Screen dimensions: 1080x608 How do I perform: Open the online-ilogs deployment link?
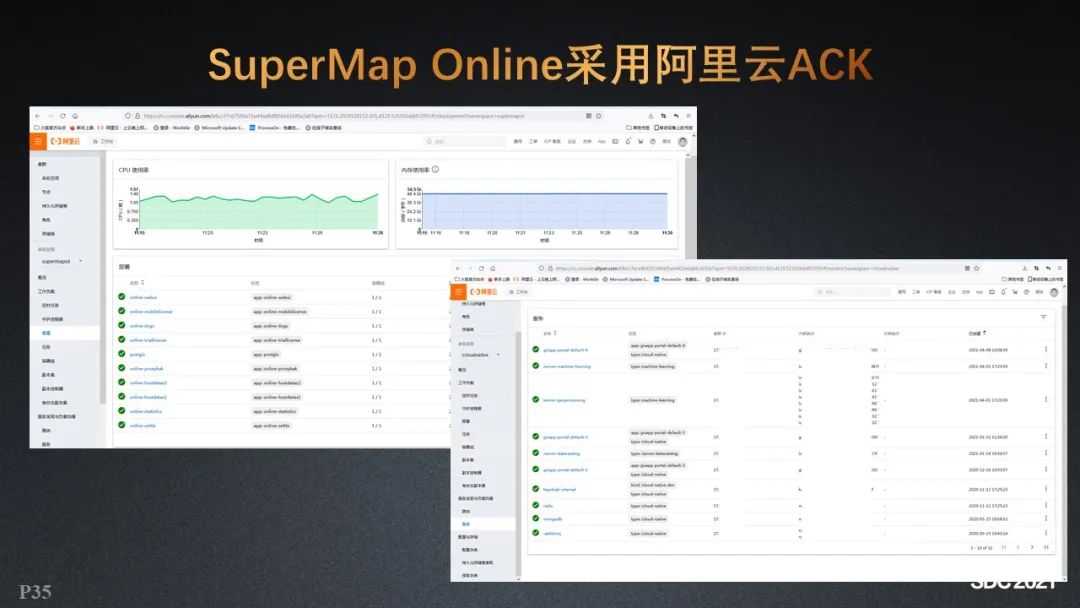tap(142, 326)
